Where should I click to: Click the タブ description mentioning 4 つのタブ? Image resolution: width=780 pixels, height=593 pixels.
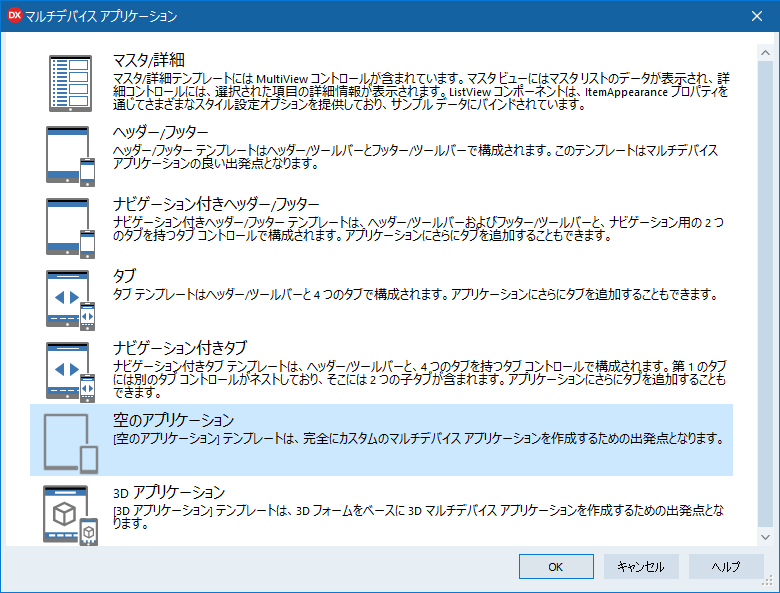click(415, 295)
